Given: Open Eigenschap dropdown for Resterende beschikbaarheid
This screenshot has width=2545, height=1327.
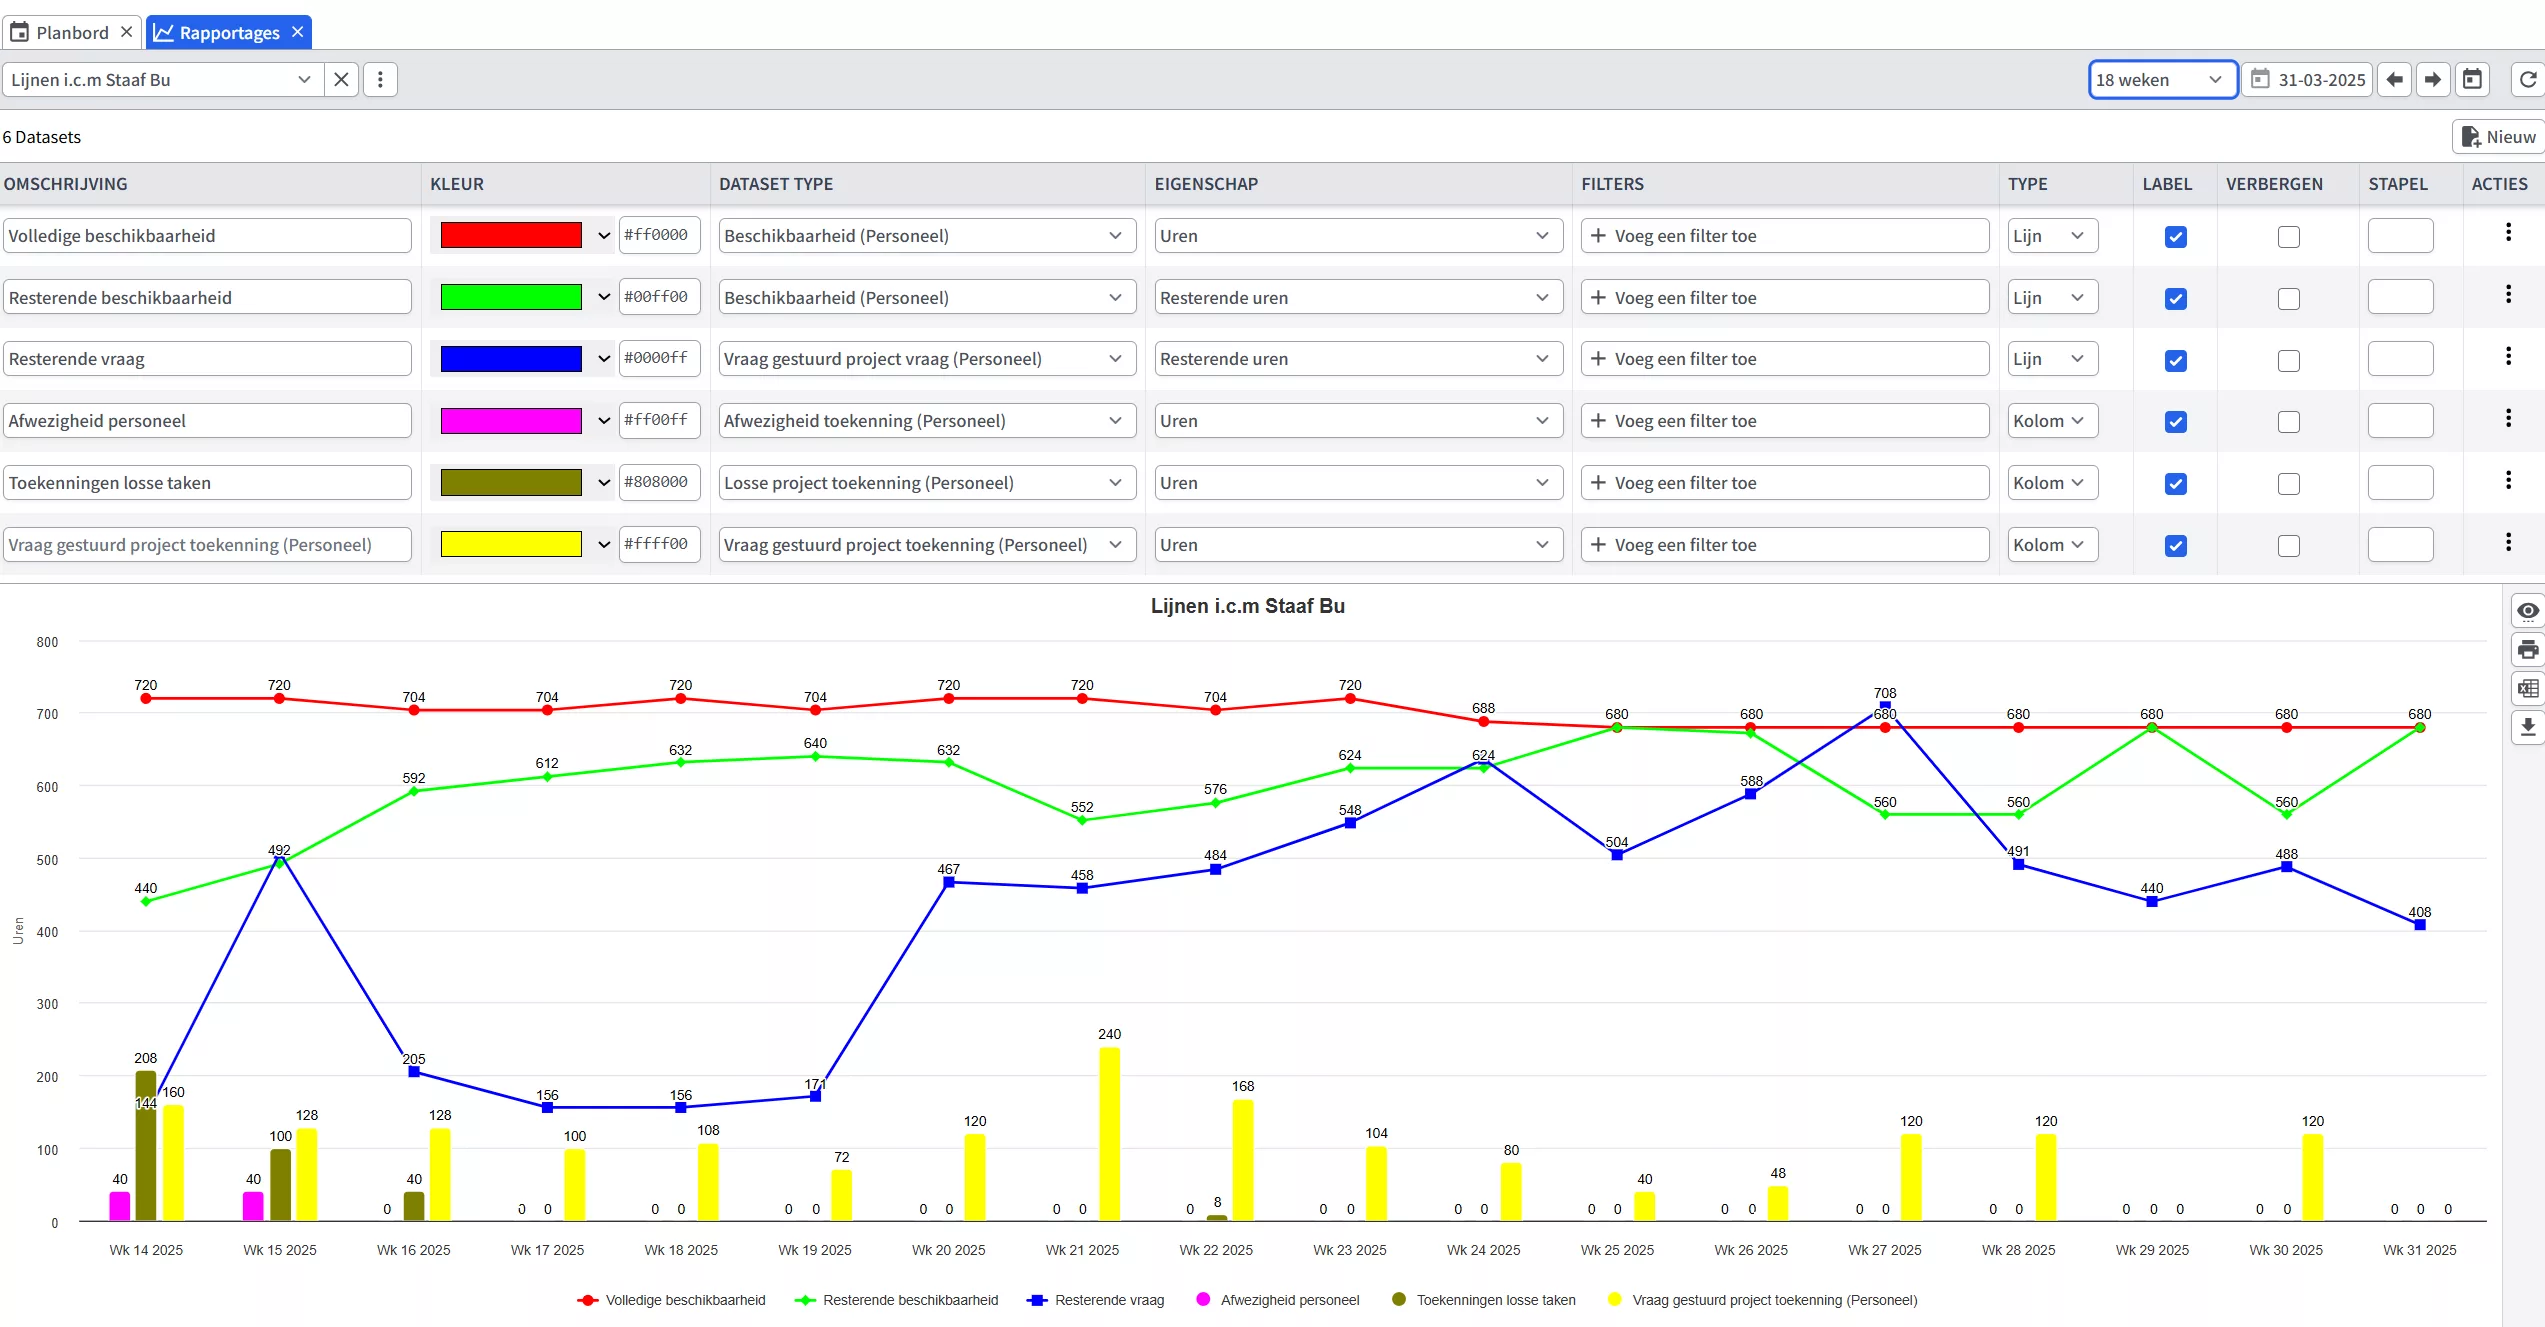Looking at the screenshot, I should pos(1357,298).
